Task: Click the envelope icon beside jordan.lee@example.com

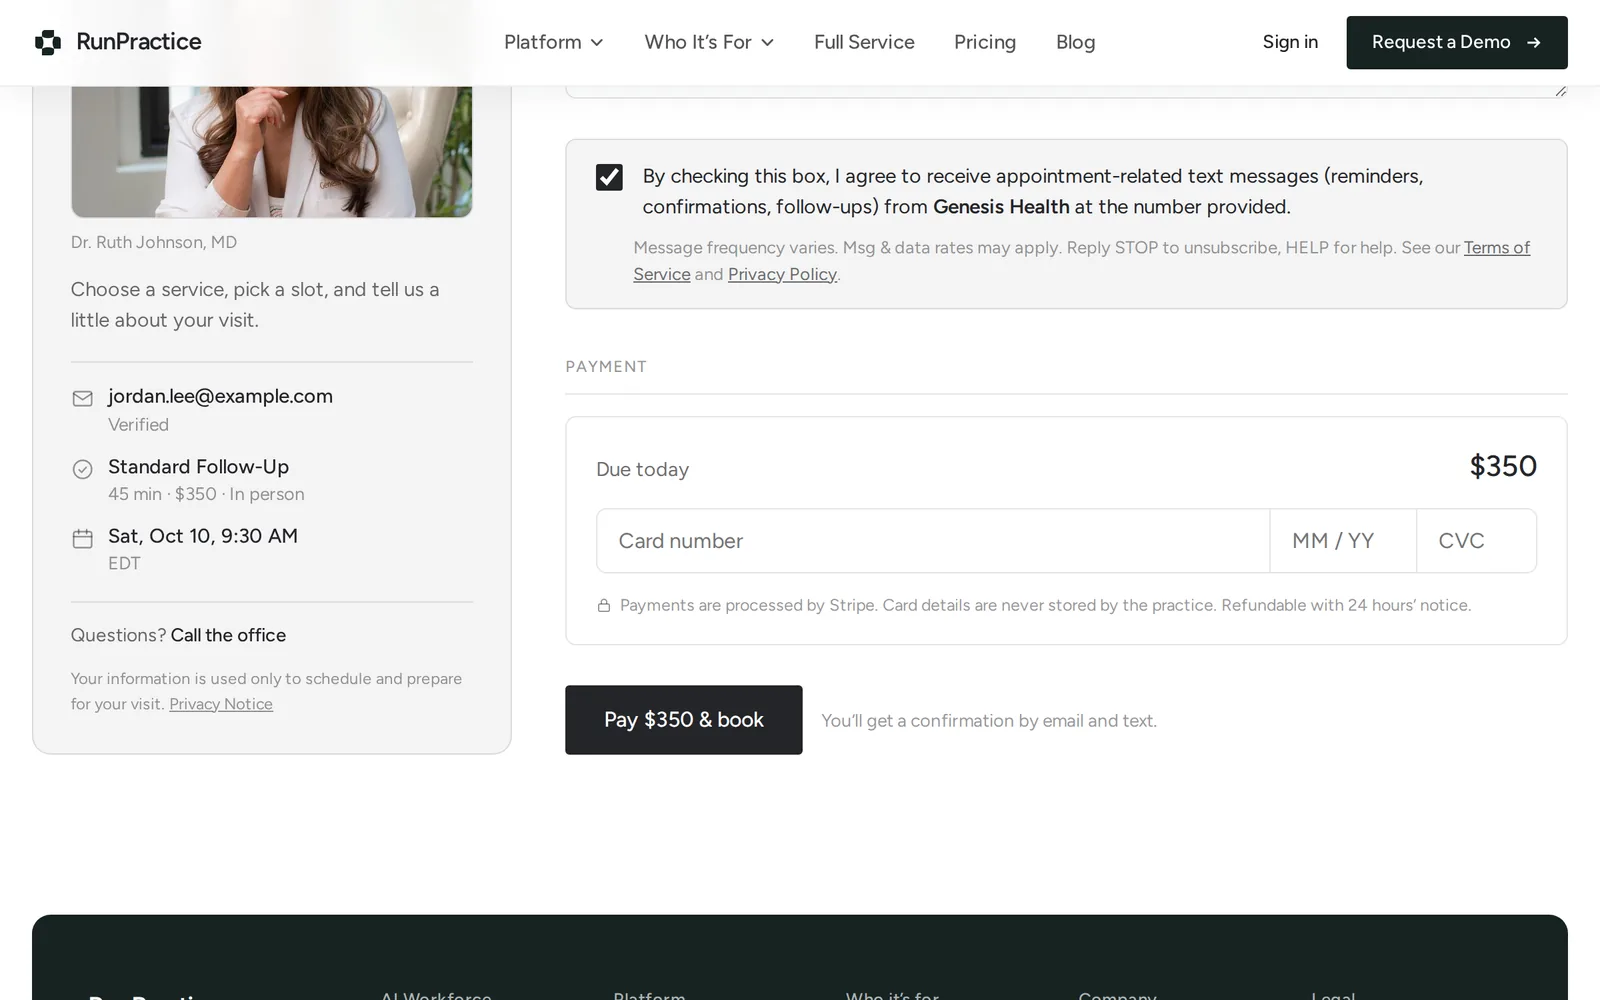Action: [83, 398]
